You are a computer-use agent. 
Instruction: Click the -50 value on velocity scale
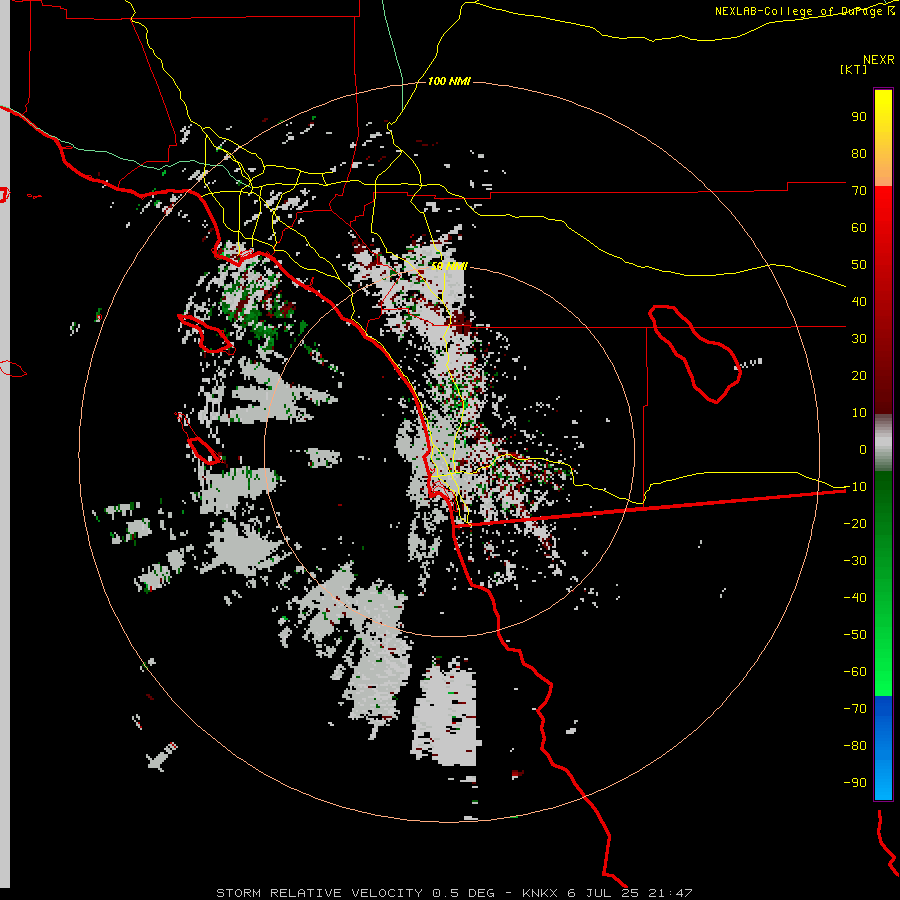pyautogui.click(x=855, y=635)
